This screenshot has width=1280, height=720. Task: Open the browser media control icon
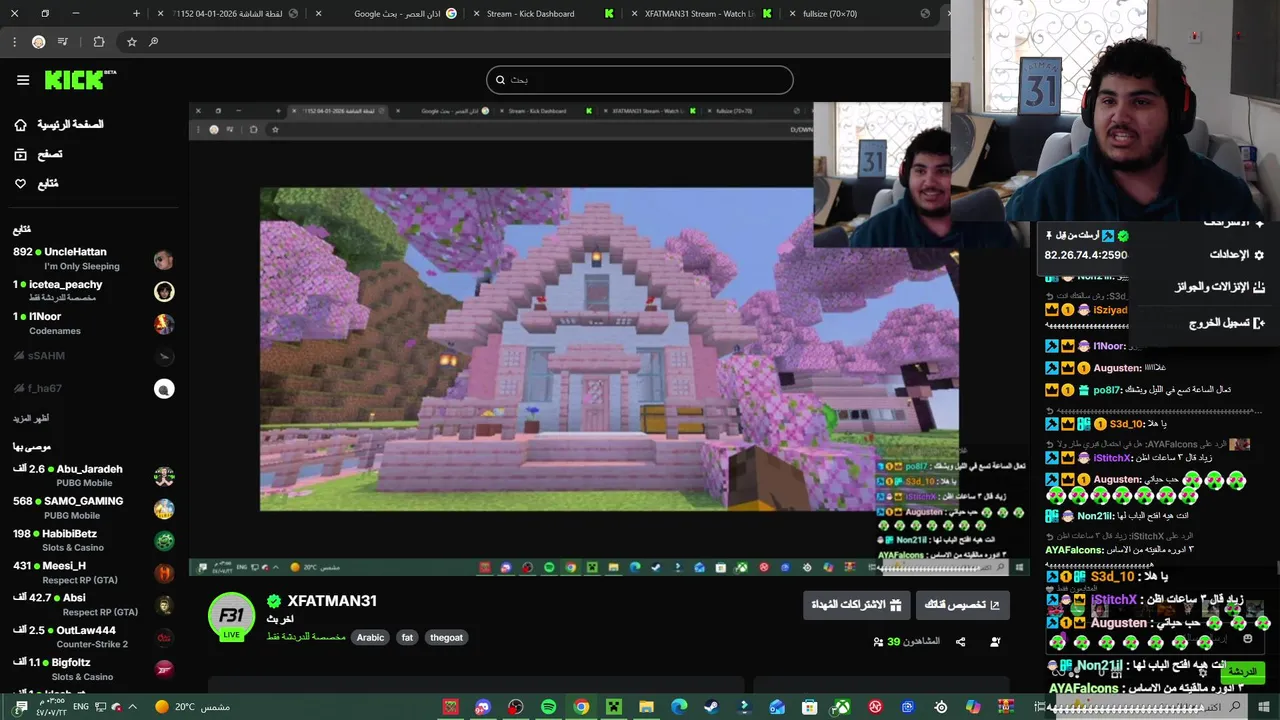63,42
